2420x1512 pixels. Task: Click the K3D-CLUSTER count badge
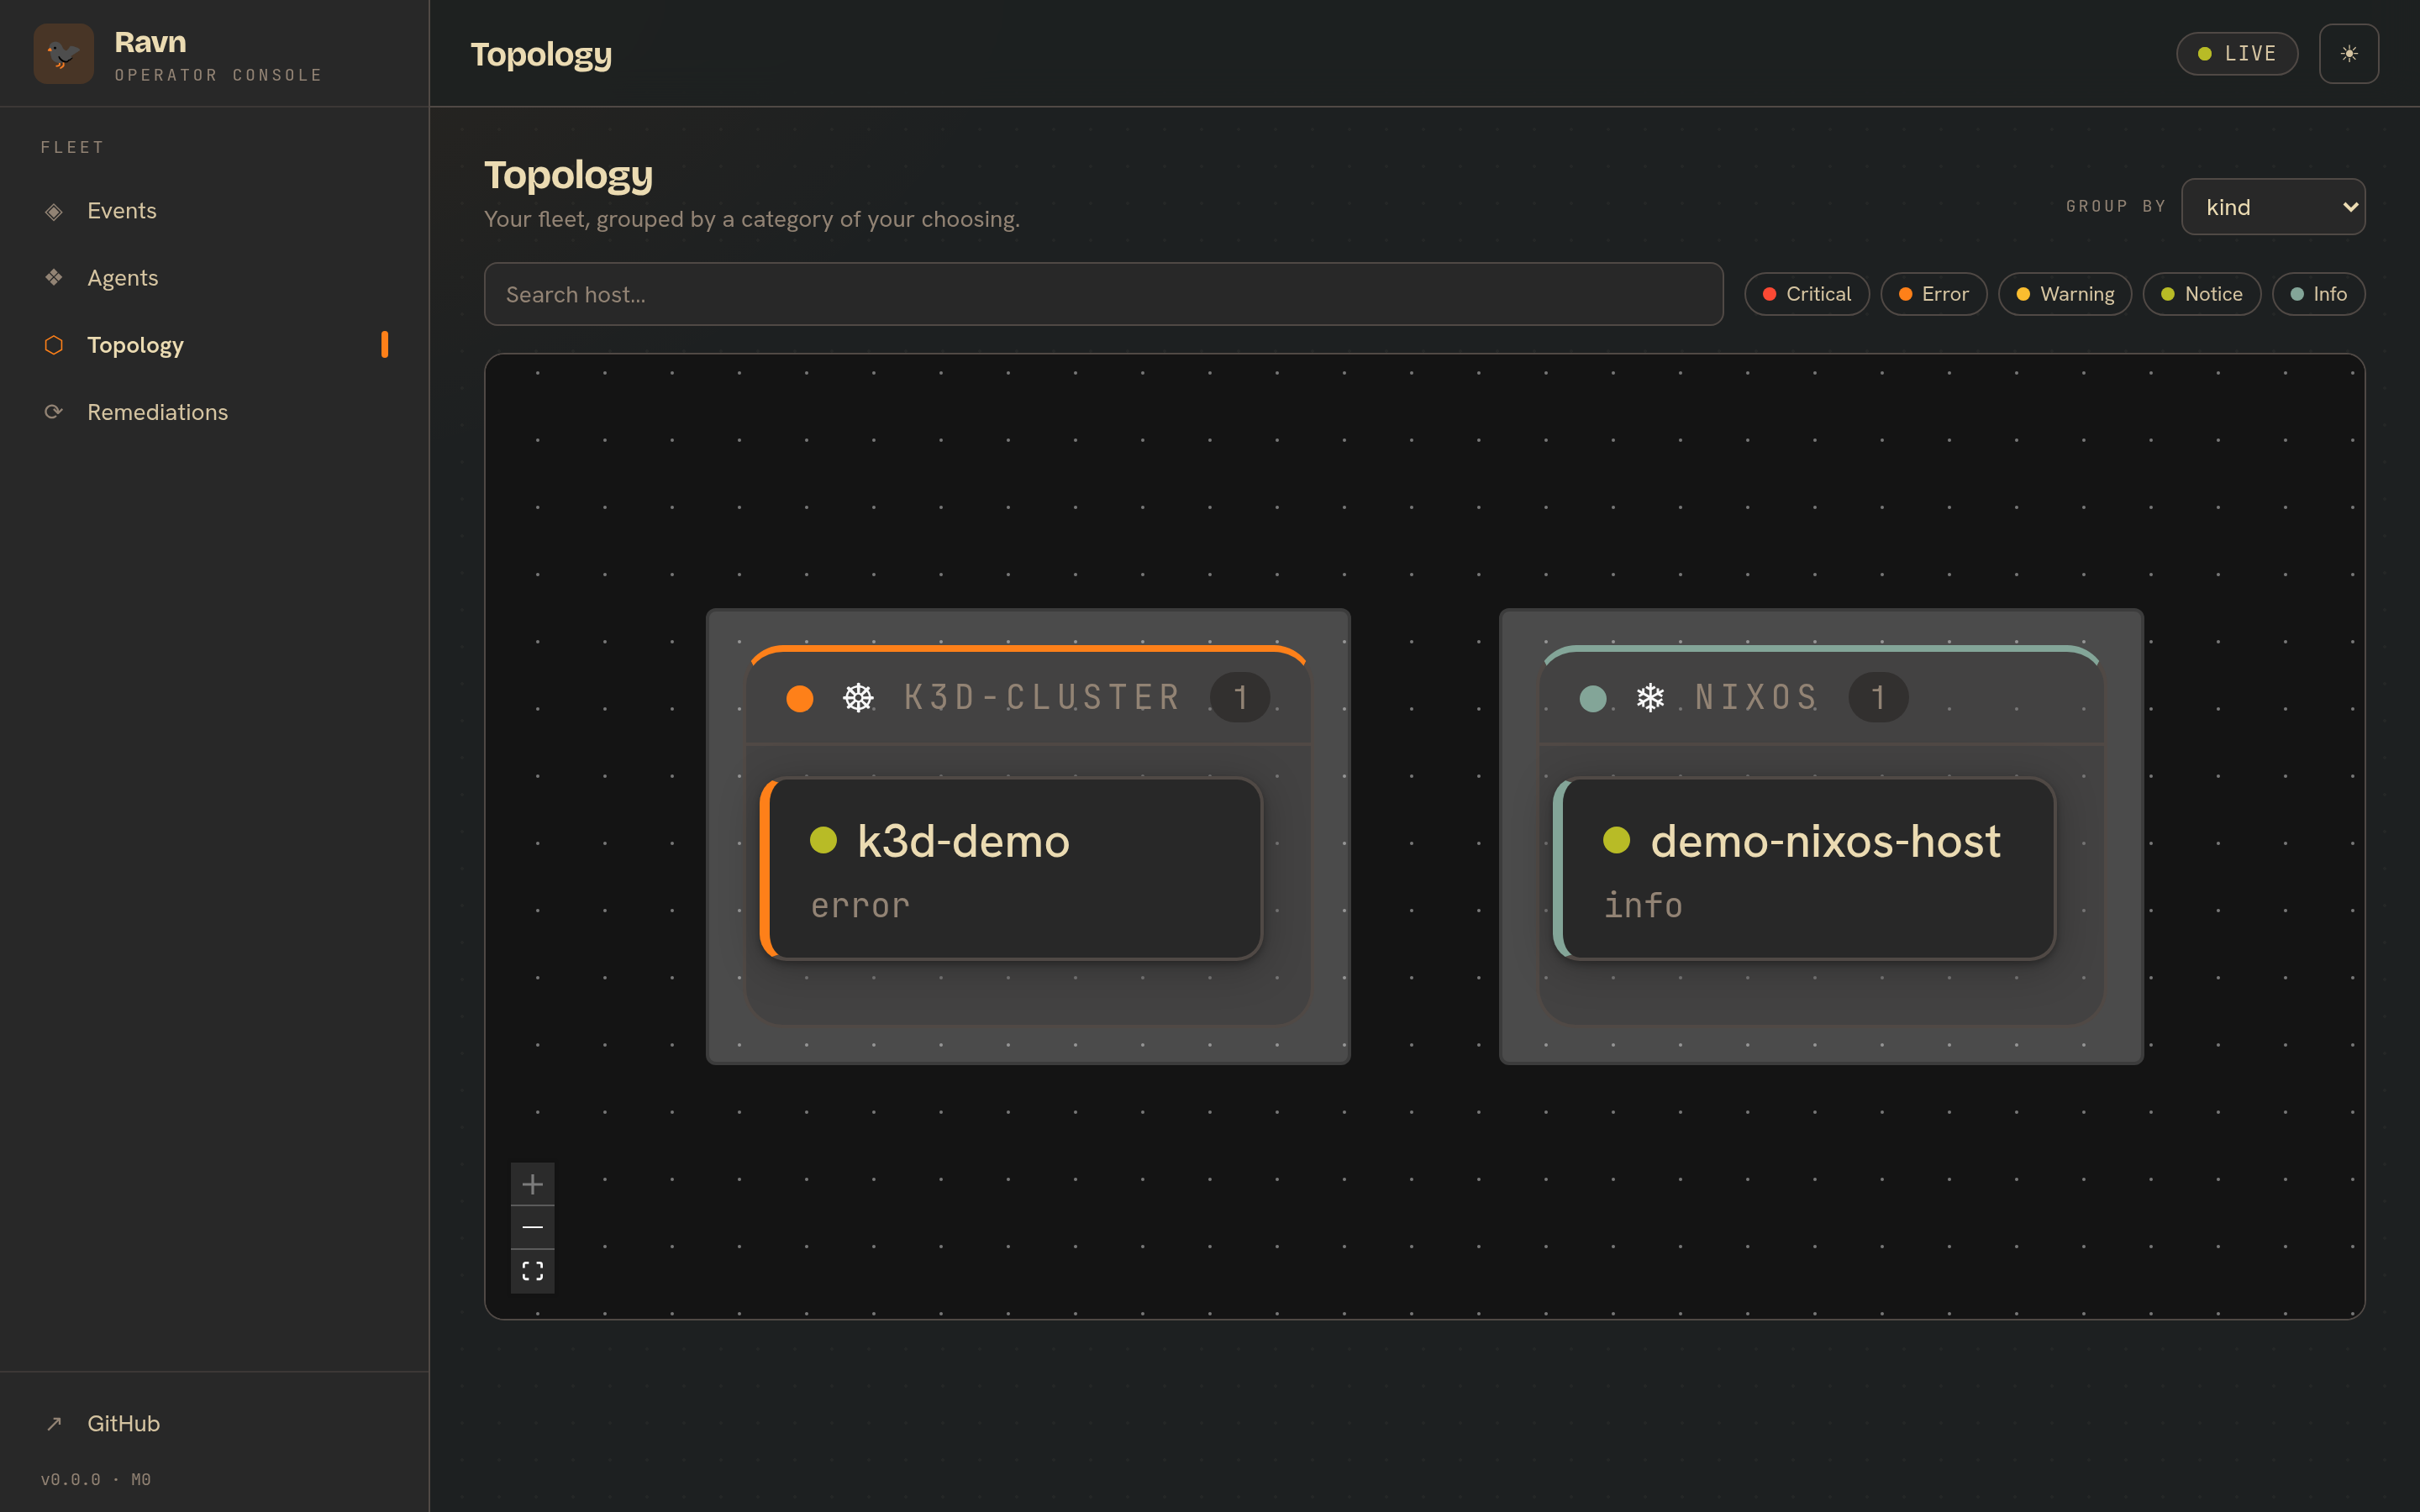click(x=1240, y=697)
